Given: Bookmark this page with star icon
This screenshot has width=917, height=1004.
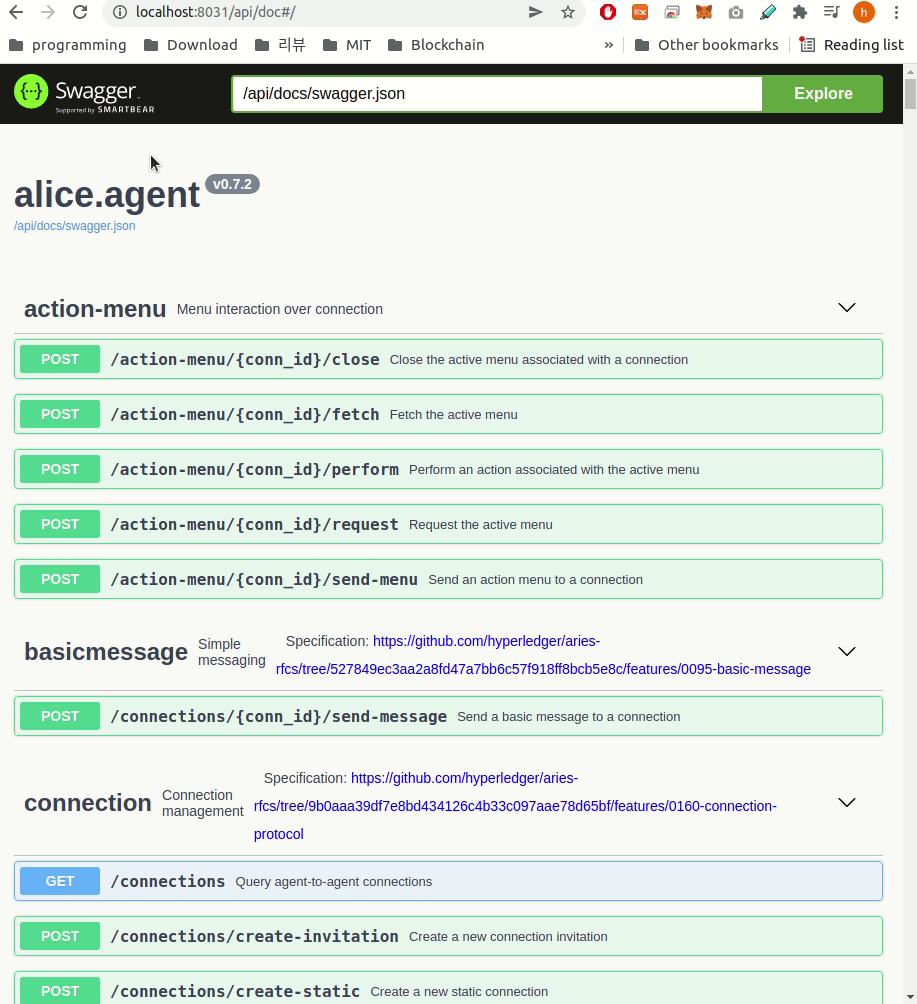Looking at the screenshot, I should (567, 12).
